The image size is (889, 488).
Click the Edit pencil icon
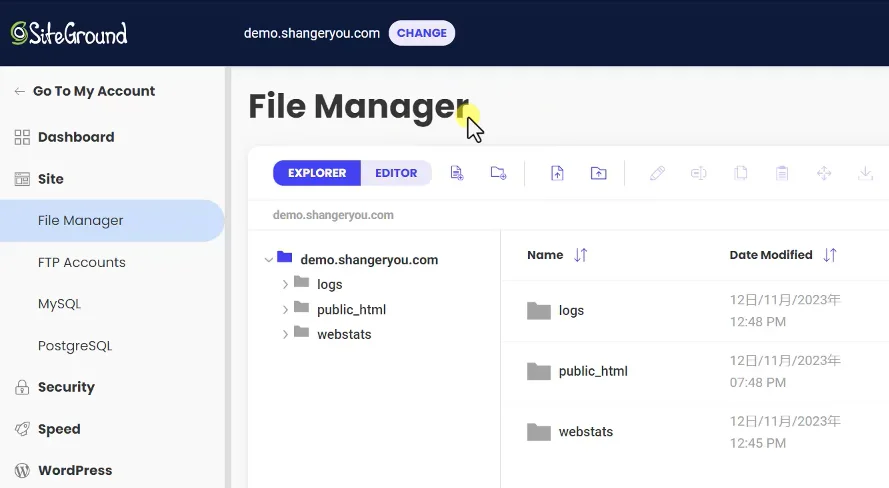click(657, 173)
